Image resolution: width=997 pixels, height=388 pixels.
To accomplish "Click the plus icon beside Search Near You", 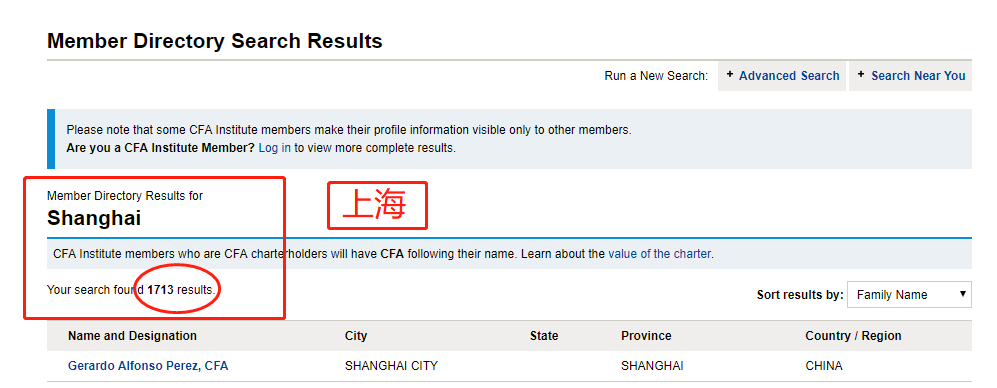I will point(861,74).
